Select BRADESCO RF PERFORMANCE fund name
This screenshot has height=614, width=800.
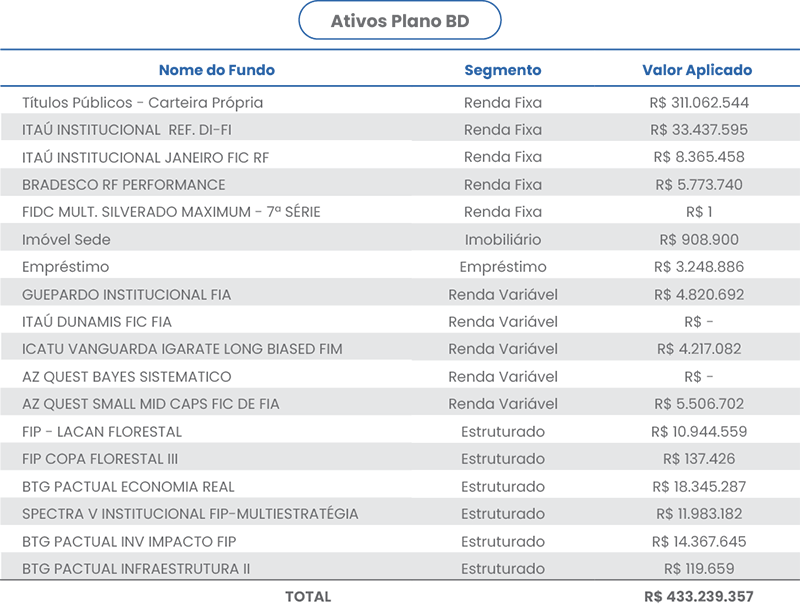(x=124, y=185)
